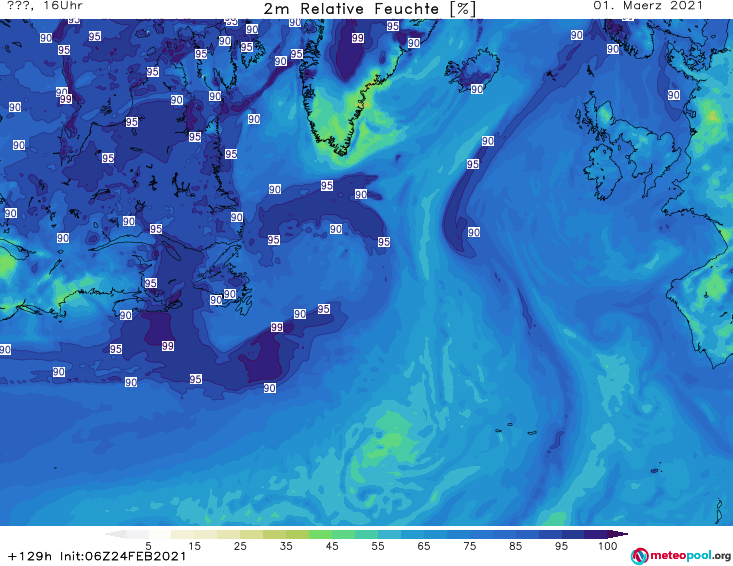Click the '99' contour label on Greenland's ice sheet
The image size is (733, 566).
click(x=358, y=38)
